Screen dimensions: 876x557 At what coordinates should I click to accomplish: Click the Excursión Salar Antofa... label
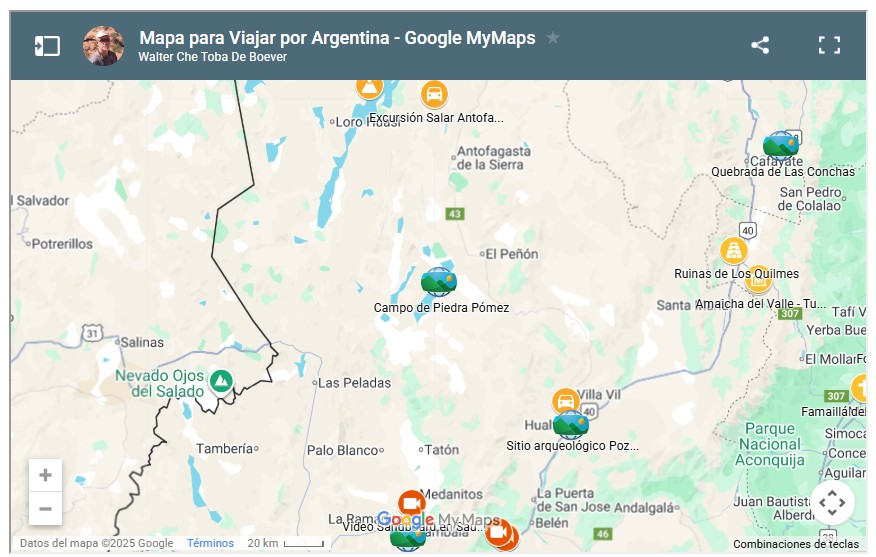[436, 118]
